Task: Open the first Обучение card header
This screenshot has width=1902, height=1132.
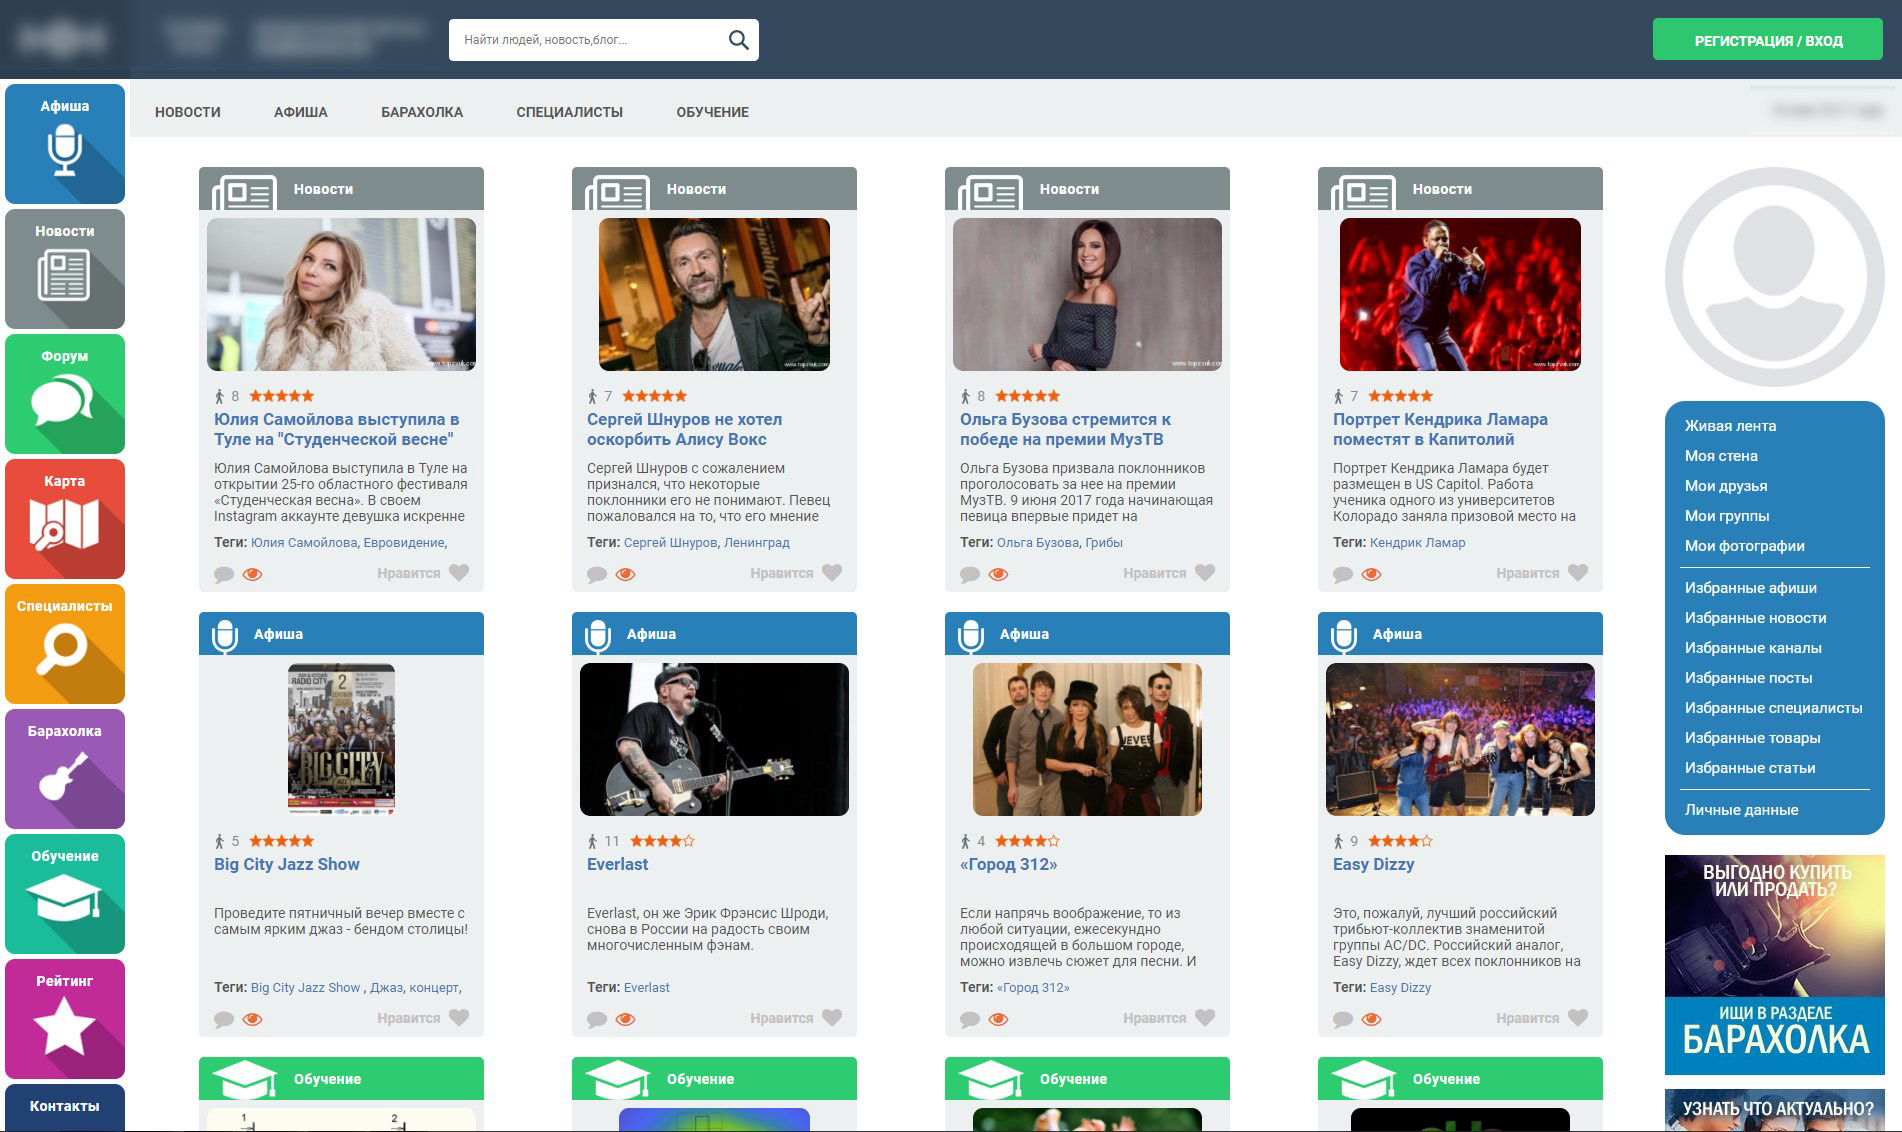Action: pos(341,1079)
